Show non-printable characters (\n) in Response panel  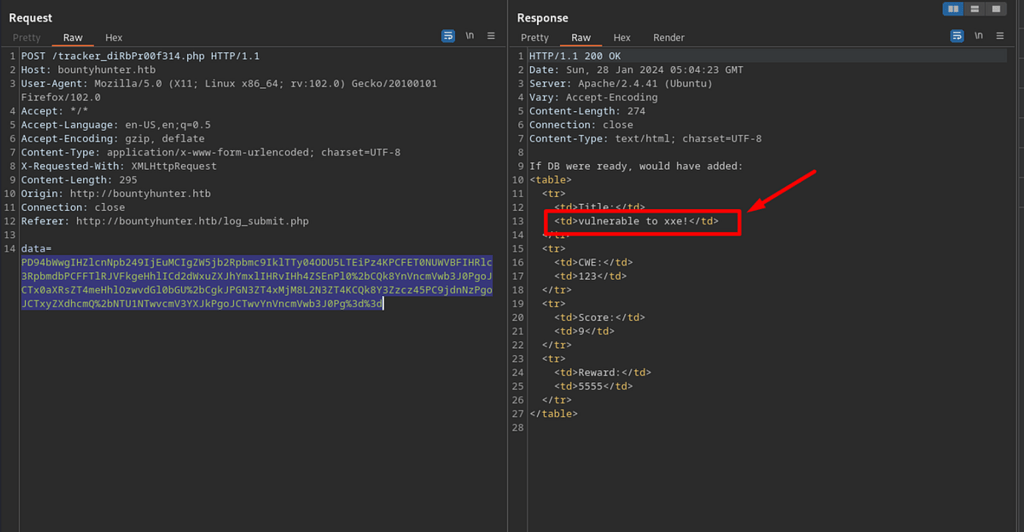(978, 36)
